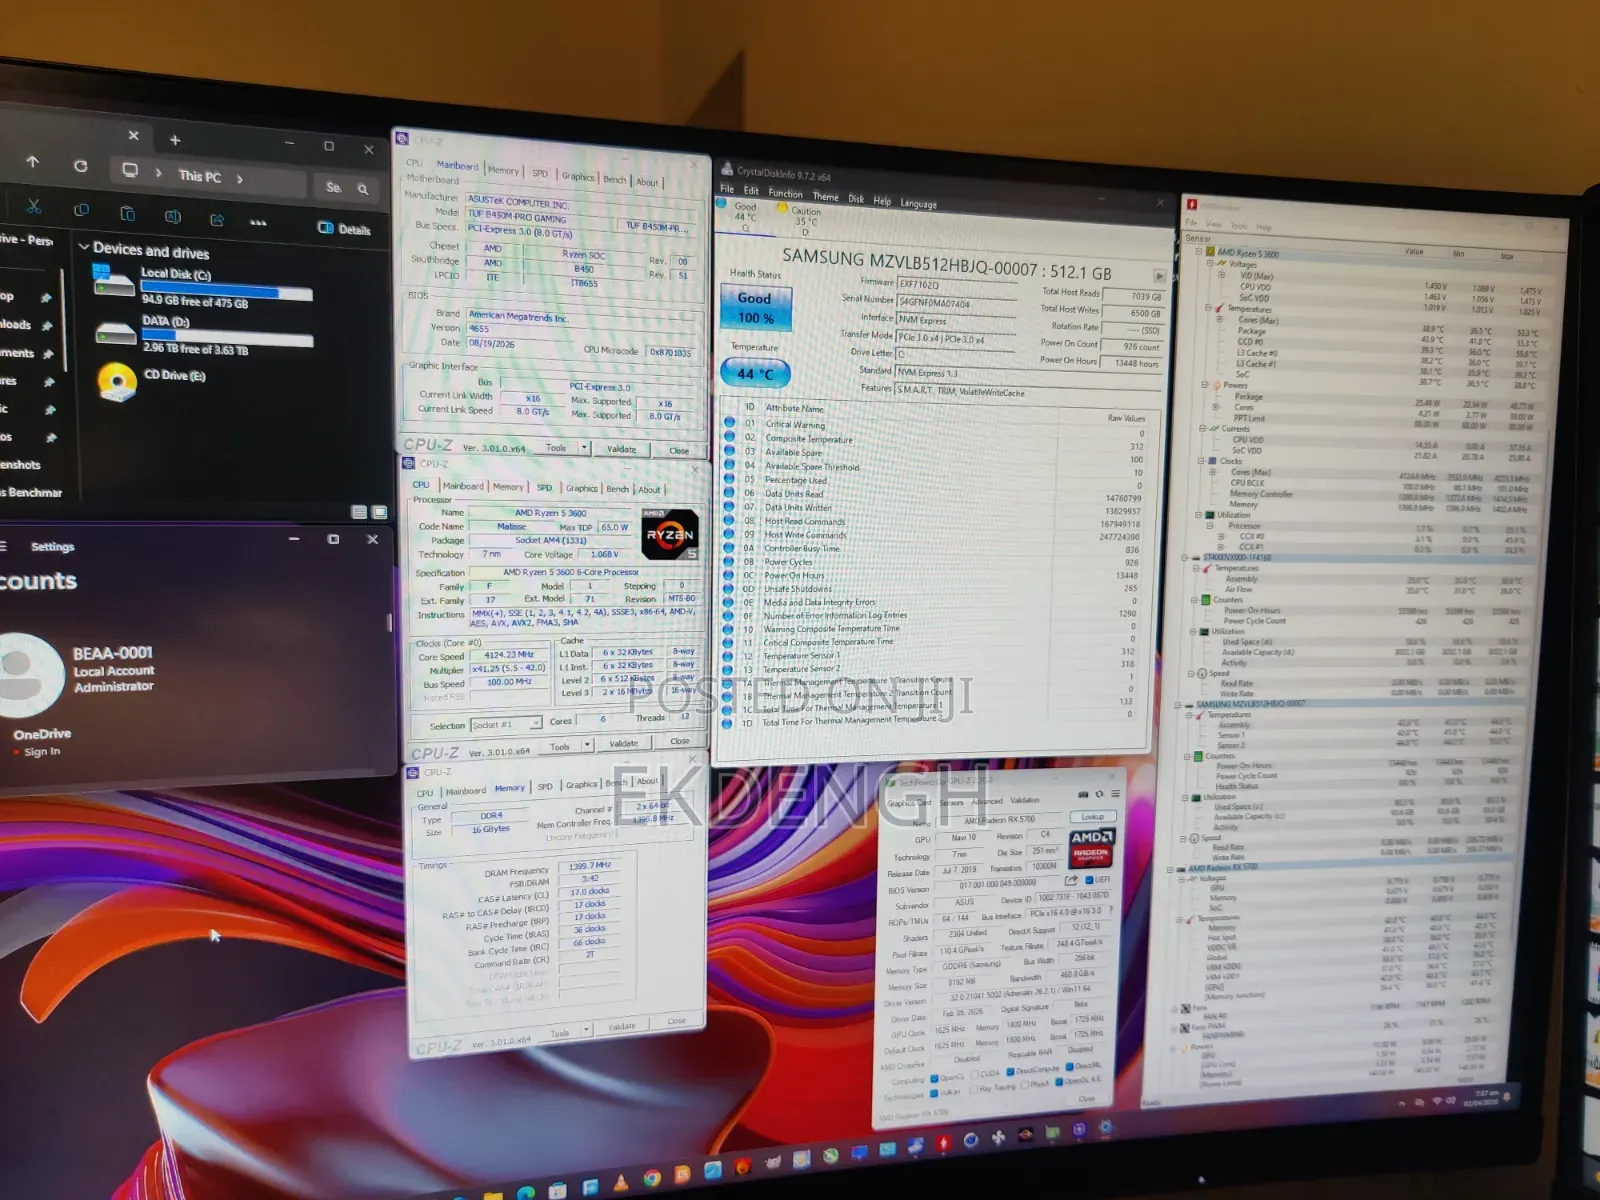The image size is (1600, 1200).
Task: Click the This PC address bar
Action: [207, 176]
